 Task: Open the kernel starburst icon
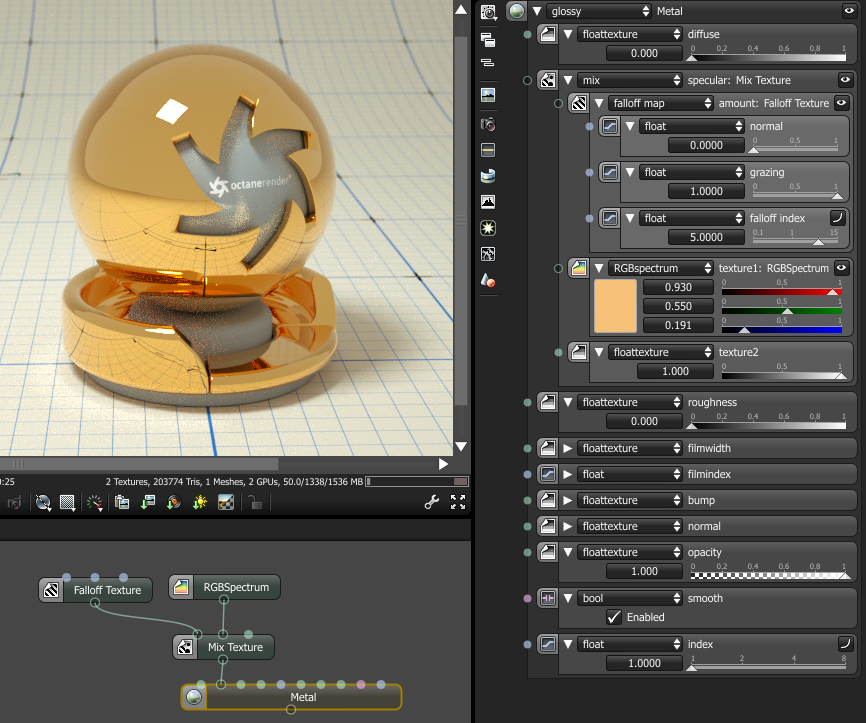(x=488, y=228)
